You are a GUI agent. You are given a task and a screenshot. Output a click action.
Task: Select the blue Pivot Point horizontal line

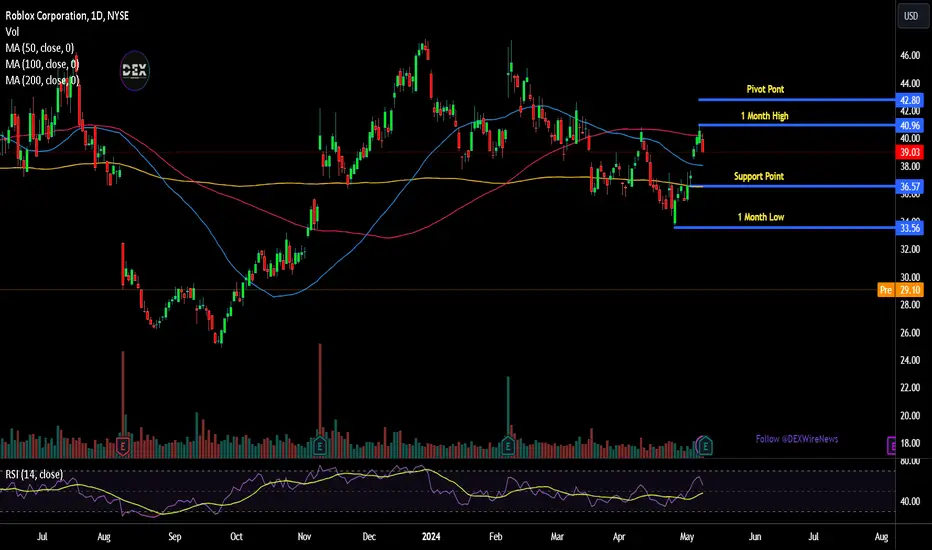[x=796, y=100]
